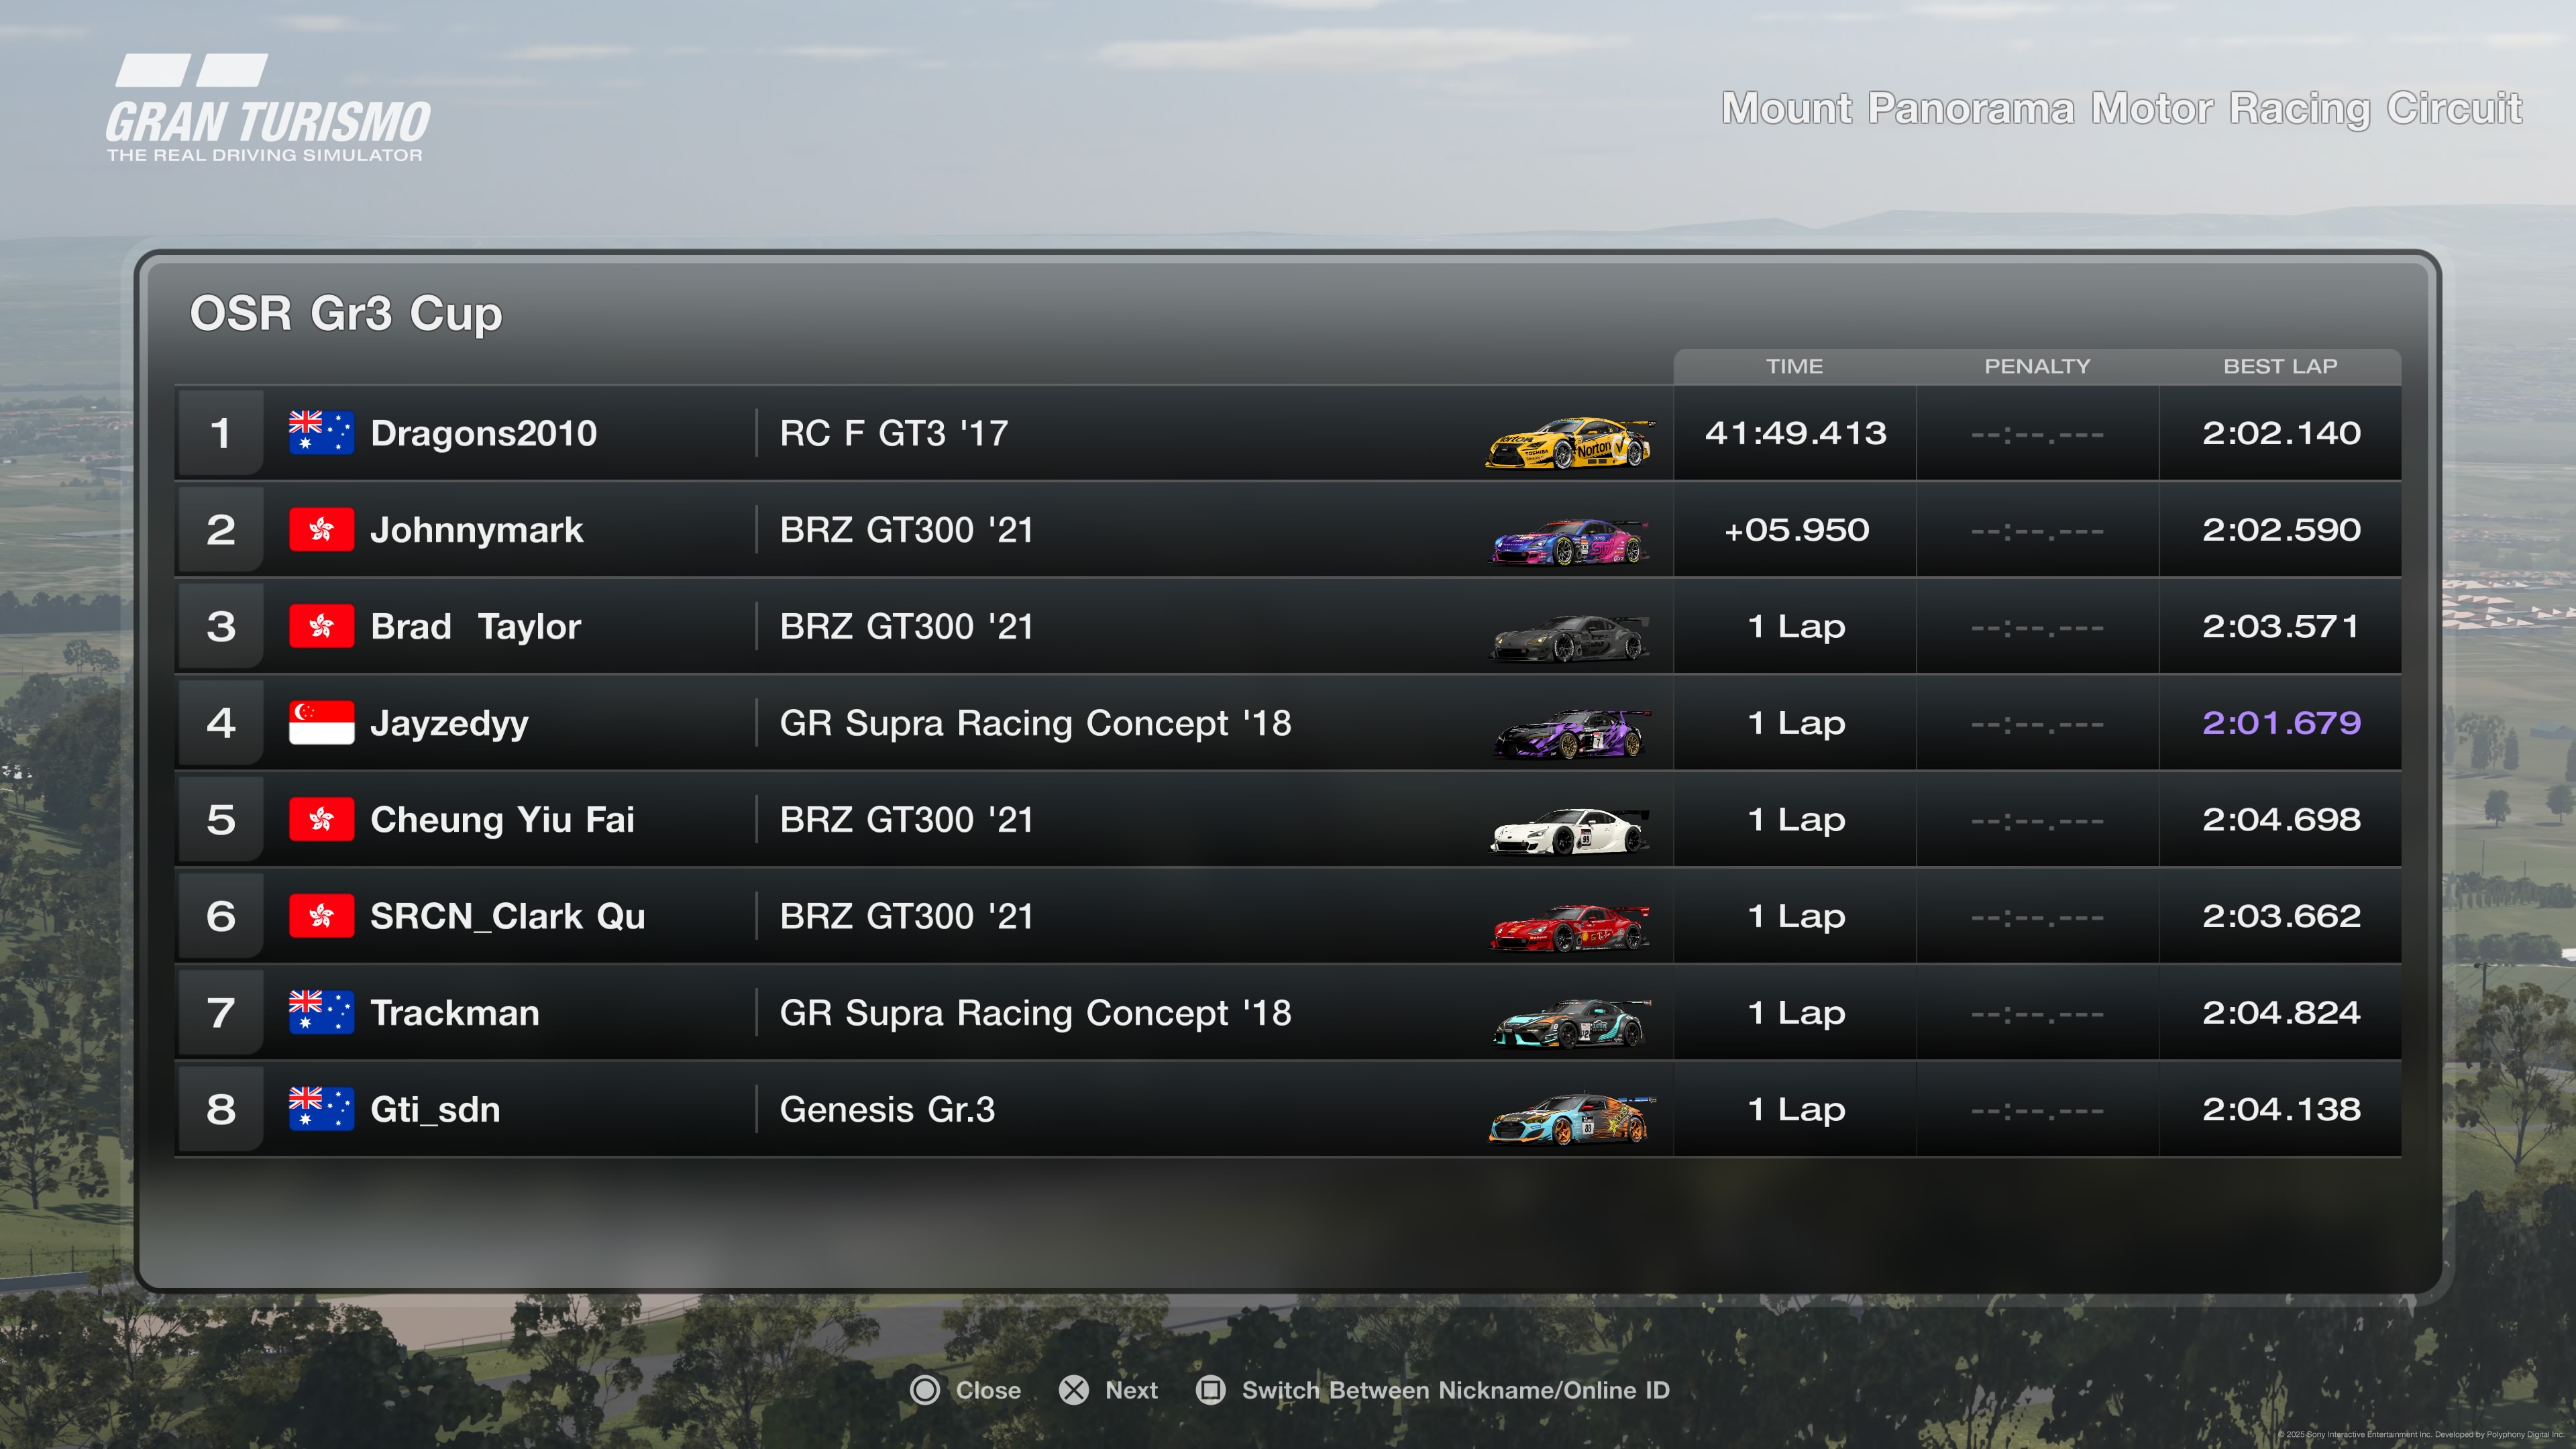Viewport: 2576px width, 1449px height.
Task: Select driver name Jayzedyy
Action: pyautogui.click(x=449, y=723)
